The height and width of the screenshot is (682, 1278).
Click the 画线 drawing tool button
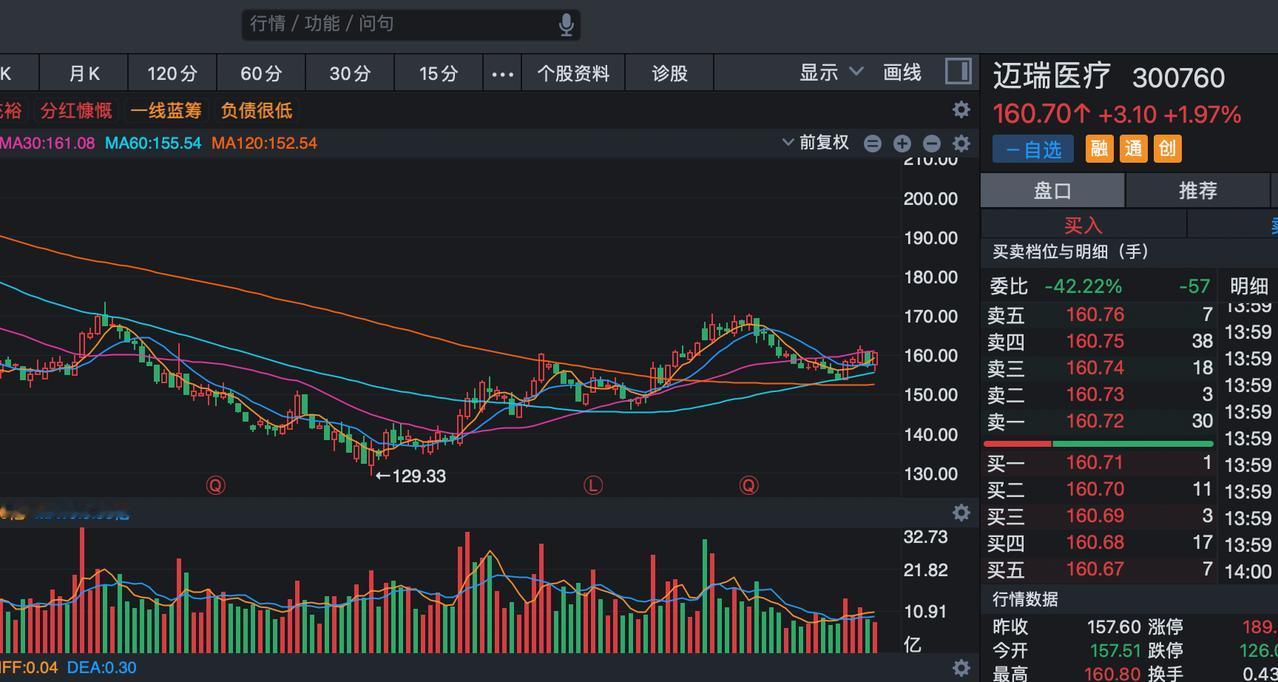click(902, 72)
